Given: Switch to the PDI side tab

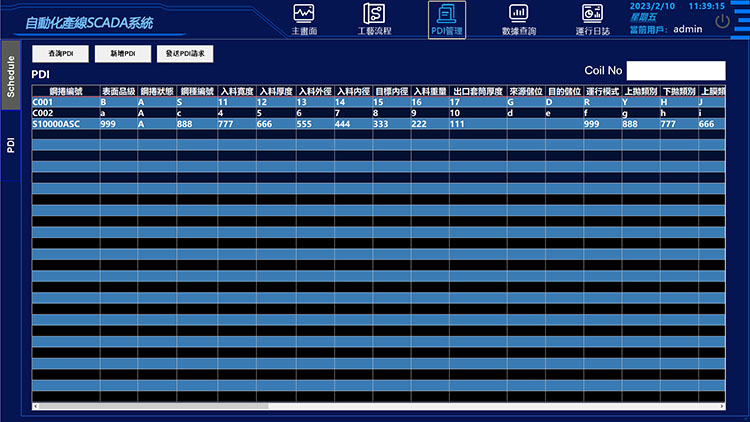Looking at the screenshot, I should pyautogui.click(x=11, y=145).
